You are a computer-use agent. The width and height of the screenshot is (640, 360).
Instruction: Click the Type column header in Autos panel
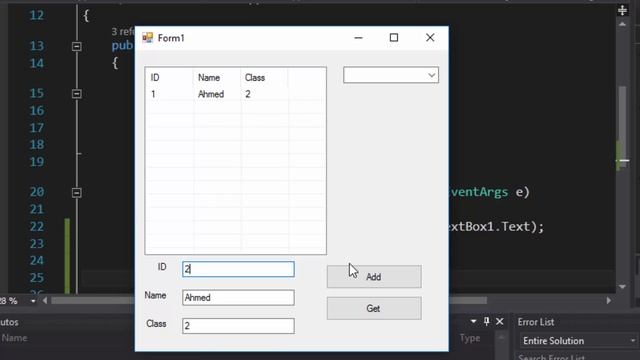pyautogui.click(x=470, y=338)
